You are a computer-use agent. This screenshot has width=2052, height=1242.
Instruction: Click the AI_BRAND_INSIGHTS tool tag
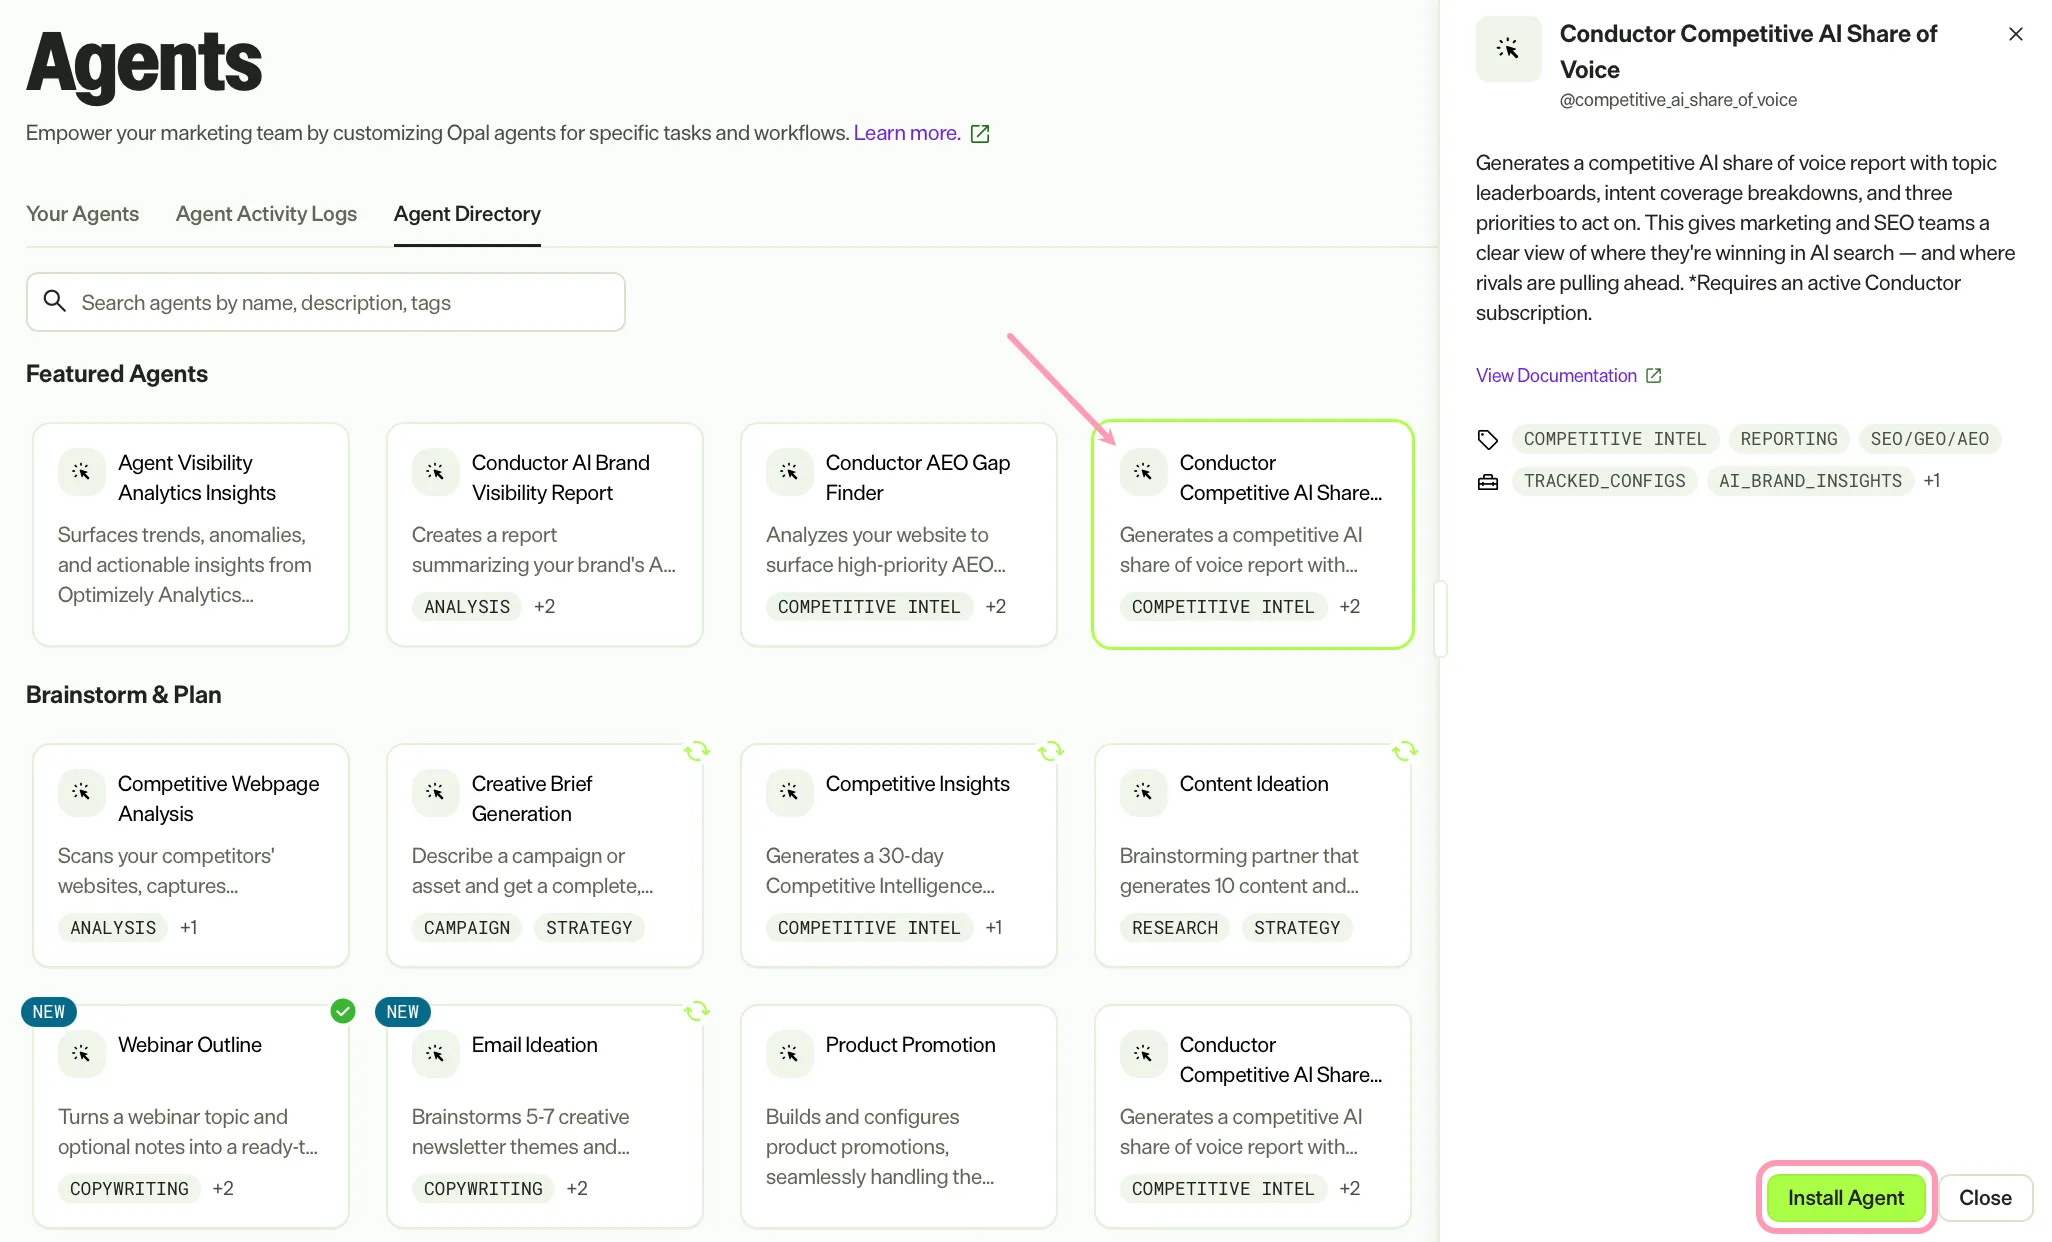pyautogui.click(x=1811, y=481)
